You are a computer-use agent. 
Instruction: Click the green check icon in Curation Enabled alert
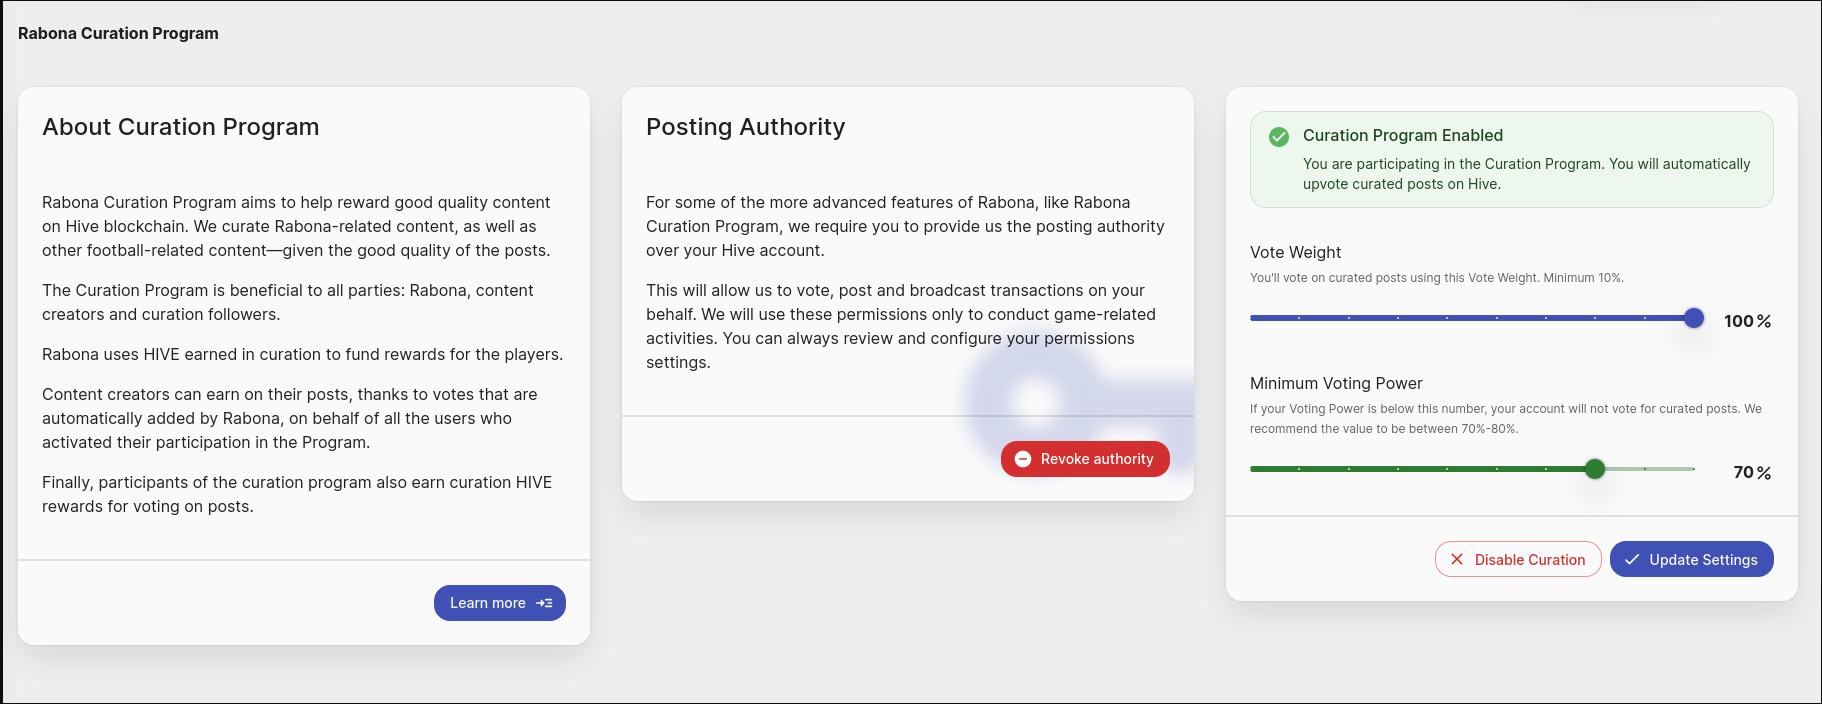point(1279,137)
